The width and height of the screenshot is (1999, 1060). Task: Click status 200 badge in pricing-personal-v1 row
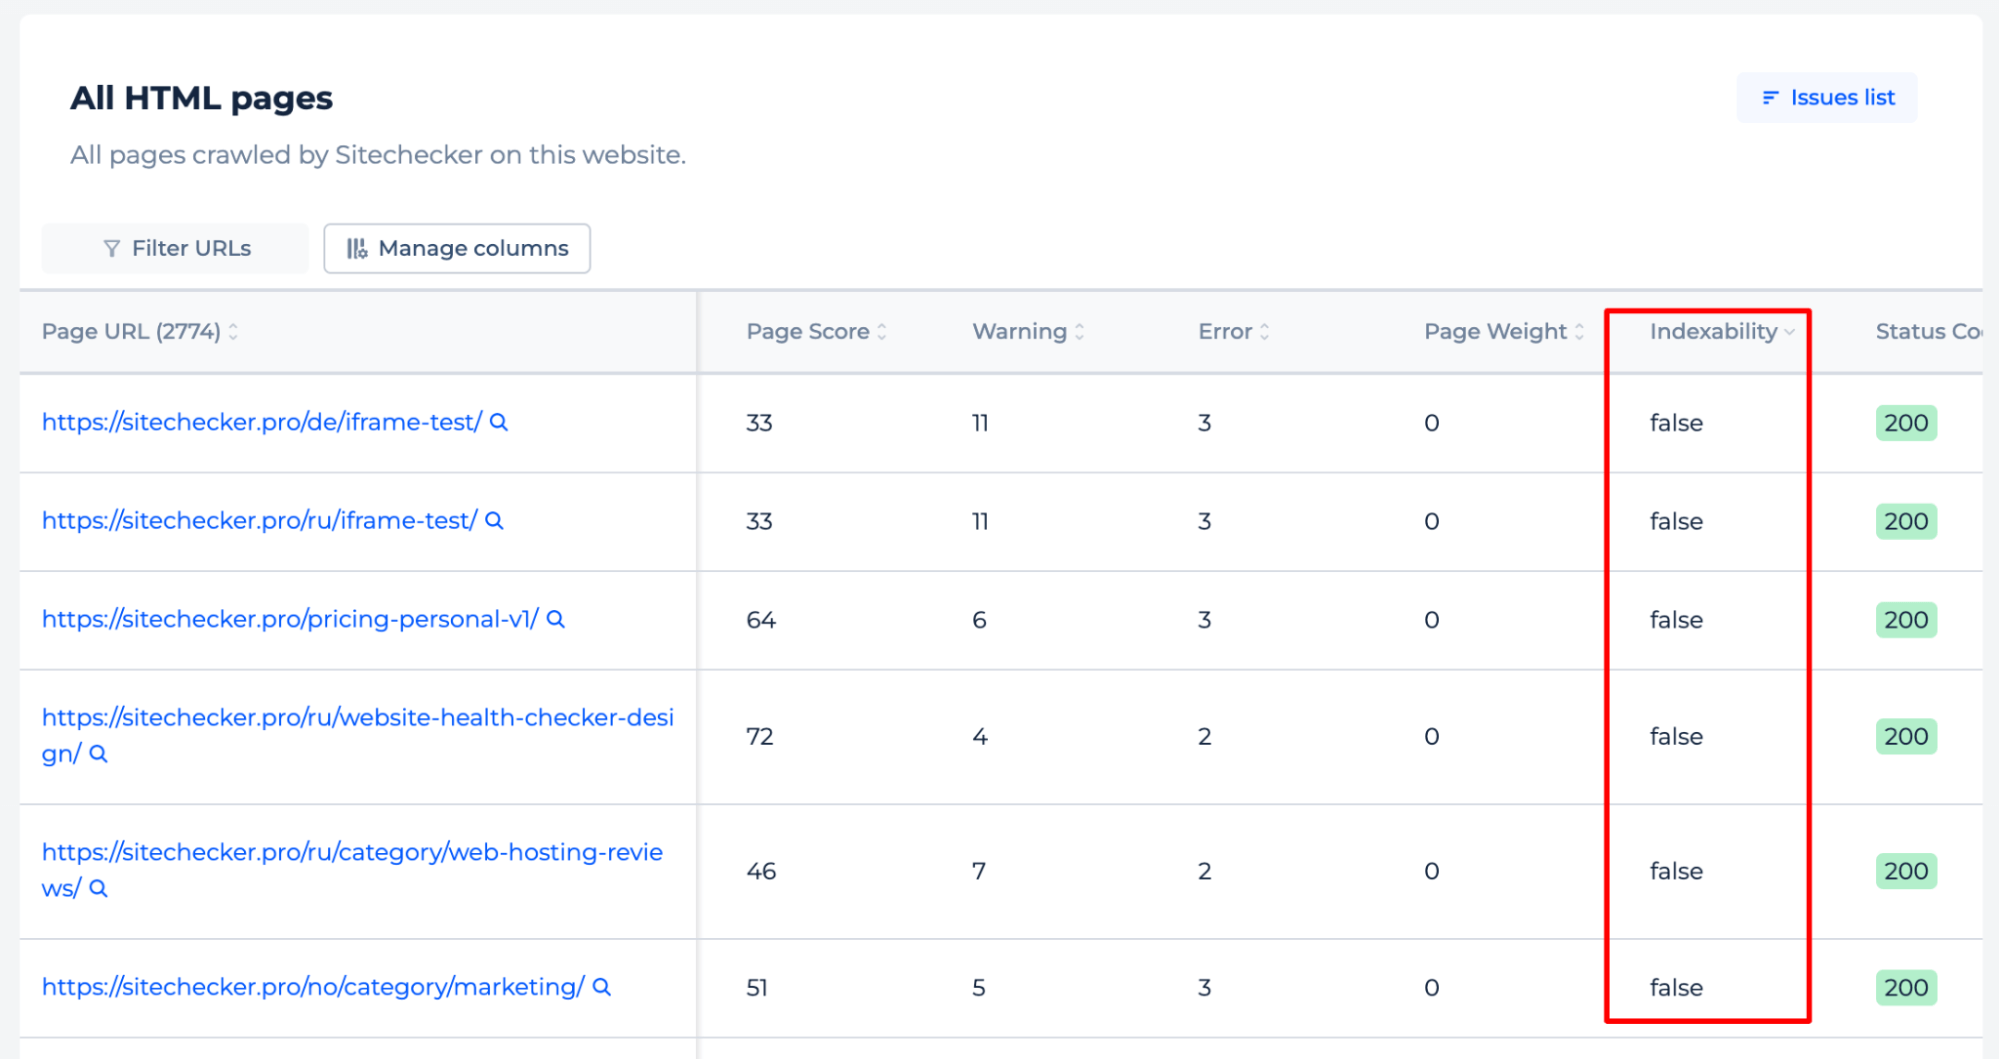coord(1906,620)
